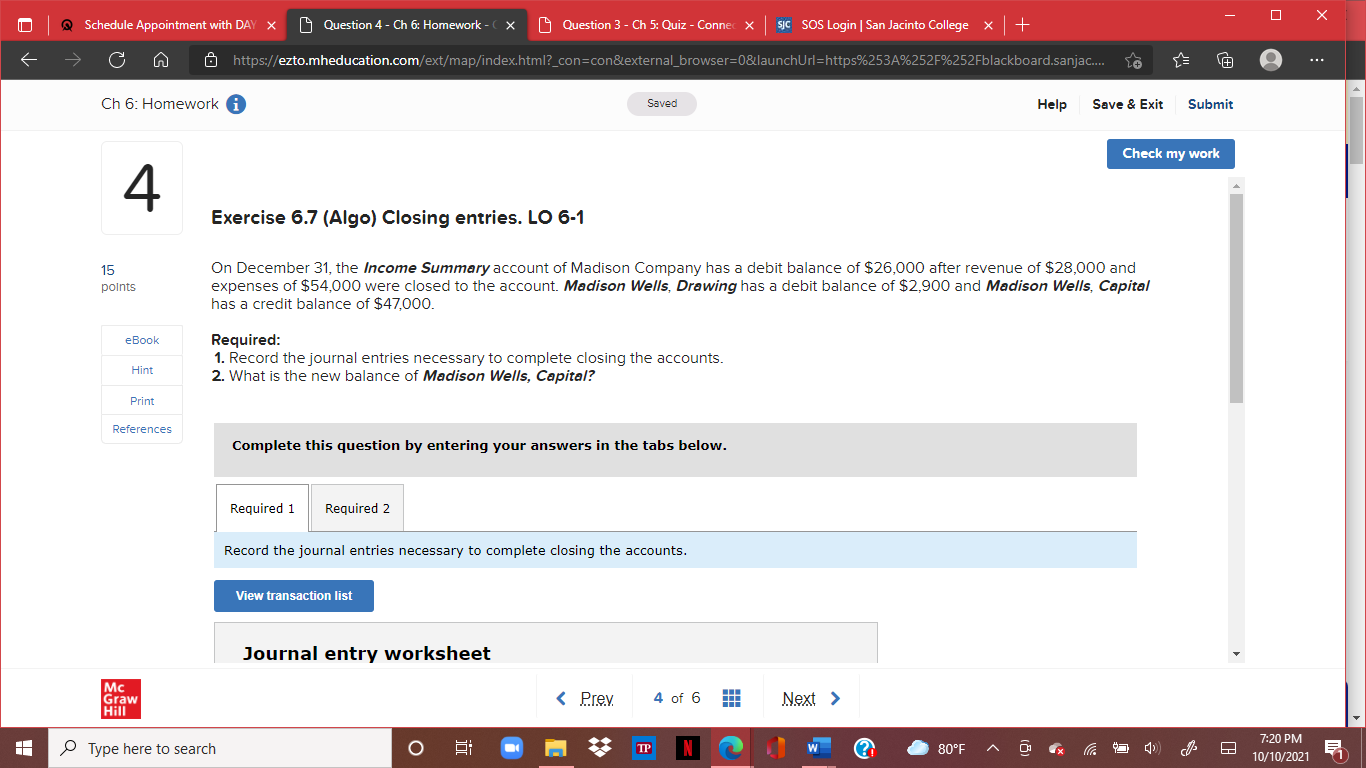Open the Hint resource
This screenshot has width=1366, height=768.
pyautogui.click(x=142, y=370)
